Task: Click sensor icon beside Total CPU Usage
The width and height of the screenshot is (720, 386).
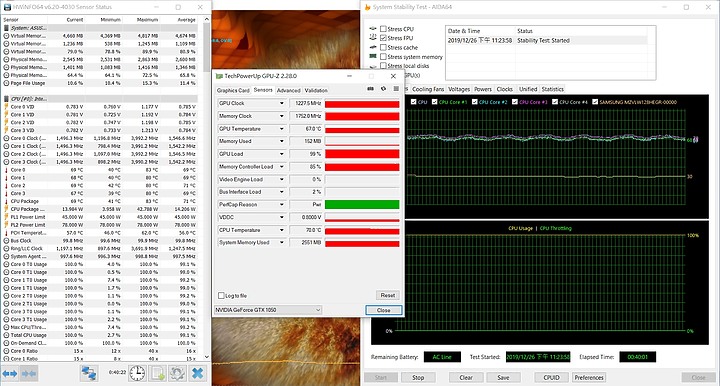Action: pos(6,335)
